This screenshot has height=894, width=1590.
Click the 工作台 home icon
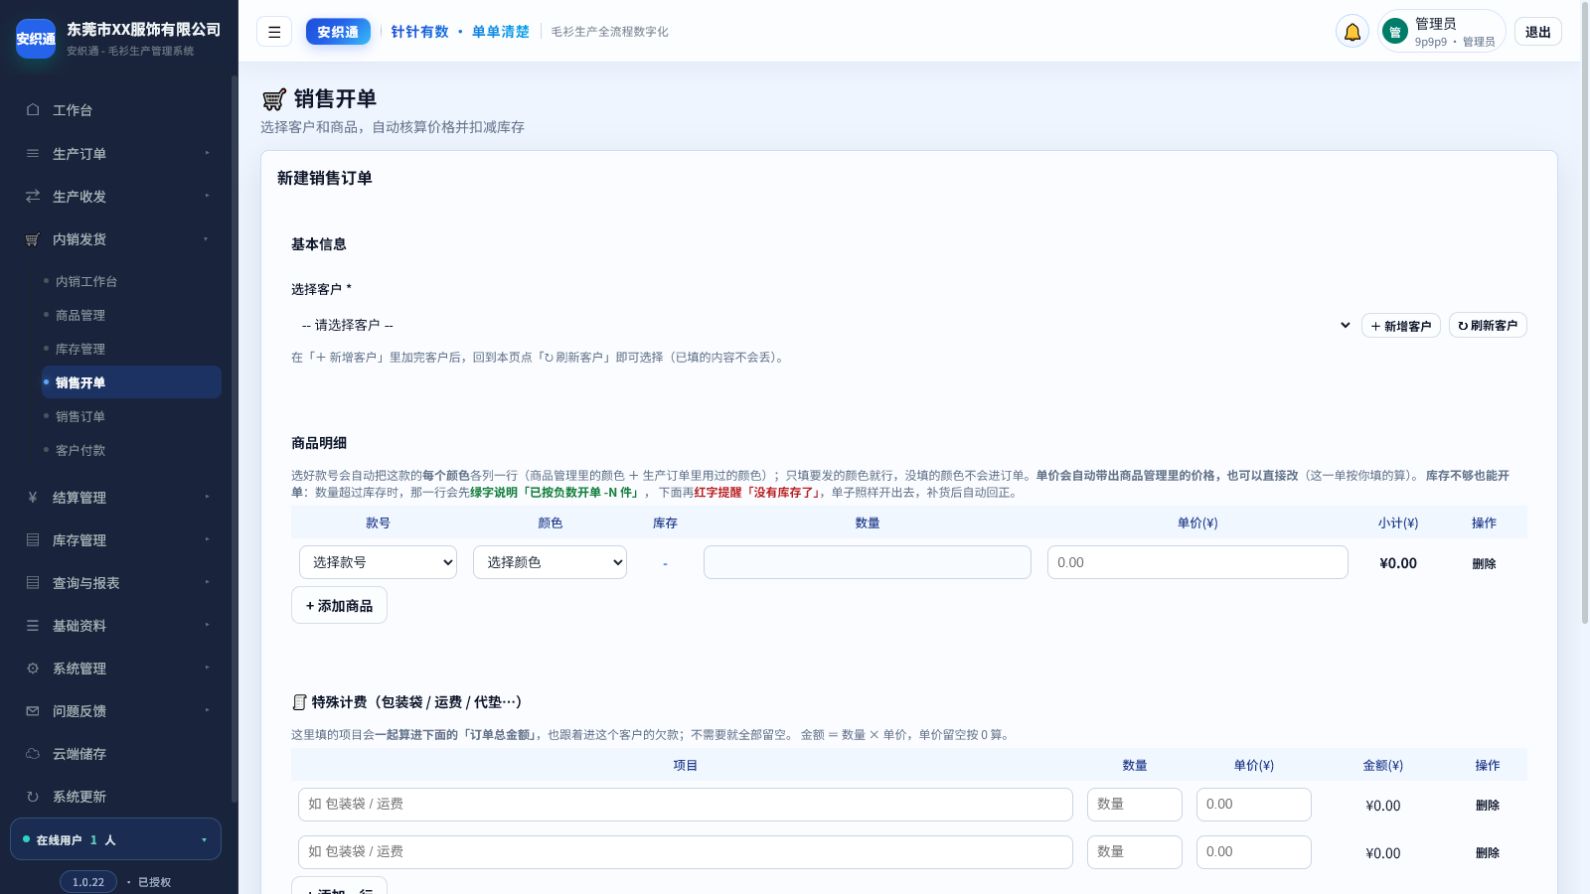click(33, 110)
